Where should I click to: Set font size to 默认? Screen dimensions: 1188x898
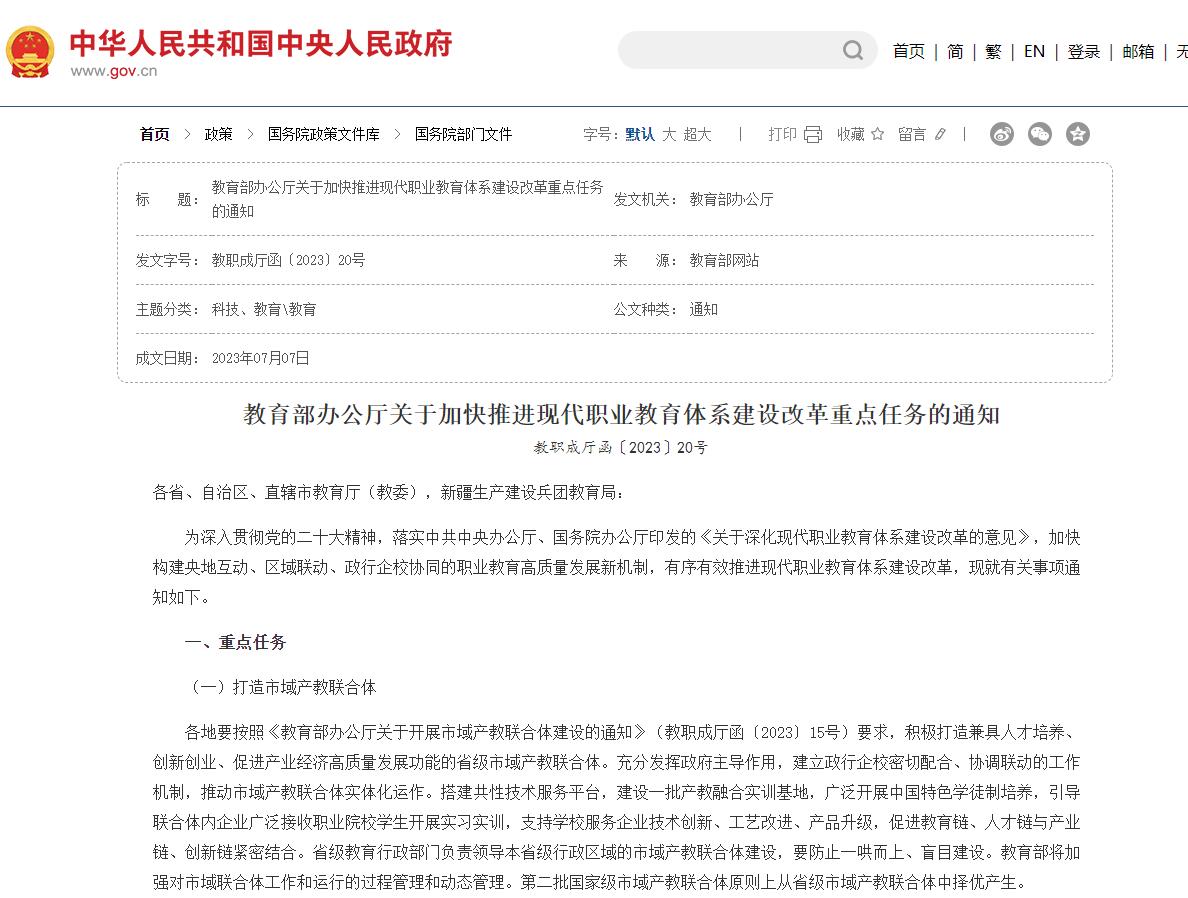[639, 134]
